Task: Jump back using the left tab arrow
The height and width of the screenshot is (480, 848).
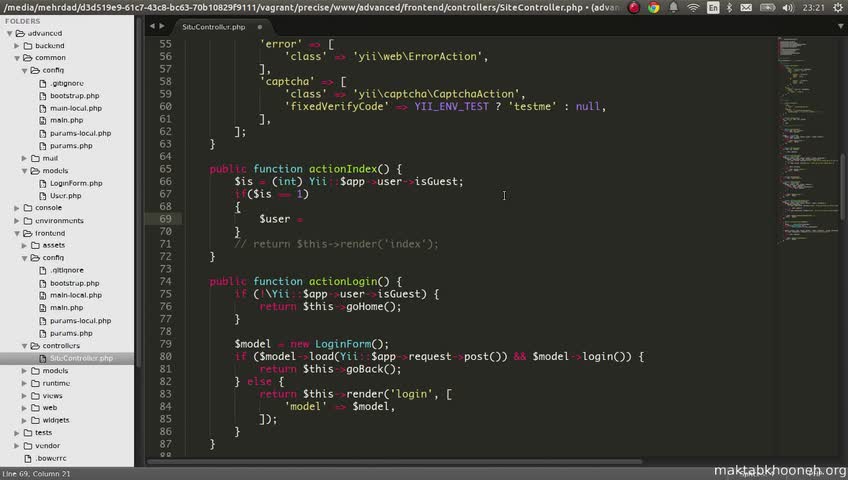Action: tap(153, 26)
